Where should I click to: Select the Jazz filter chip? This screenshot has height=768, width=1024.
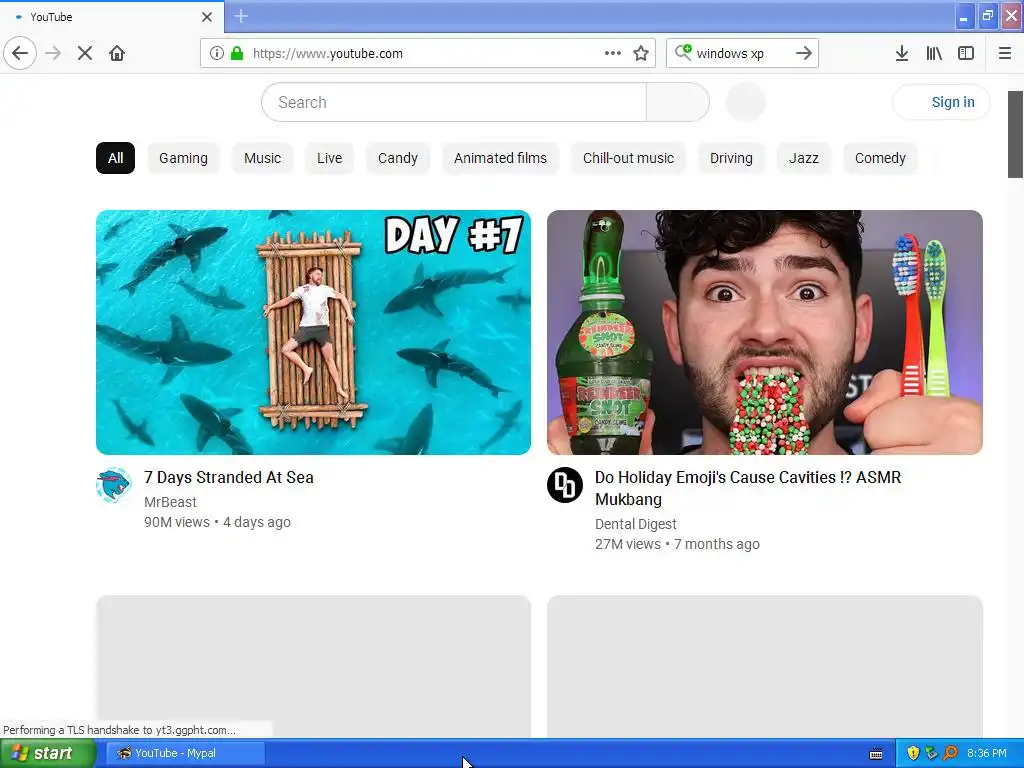(x=804, y=158)
